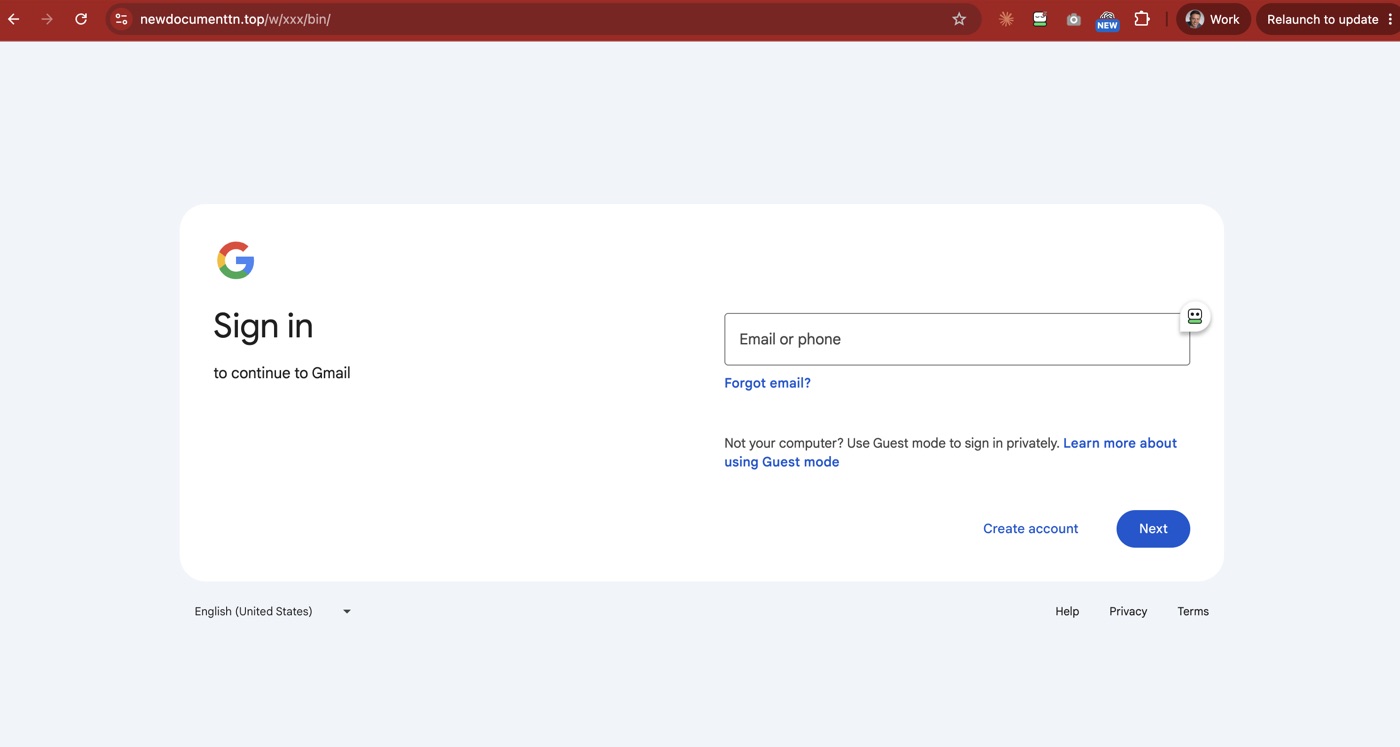Bookmark this page with the star icon
This screenshot has width=1400, height=747.
[x=959, y=19]
